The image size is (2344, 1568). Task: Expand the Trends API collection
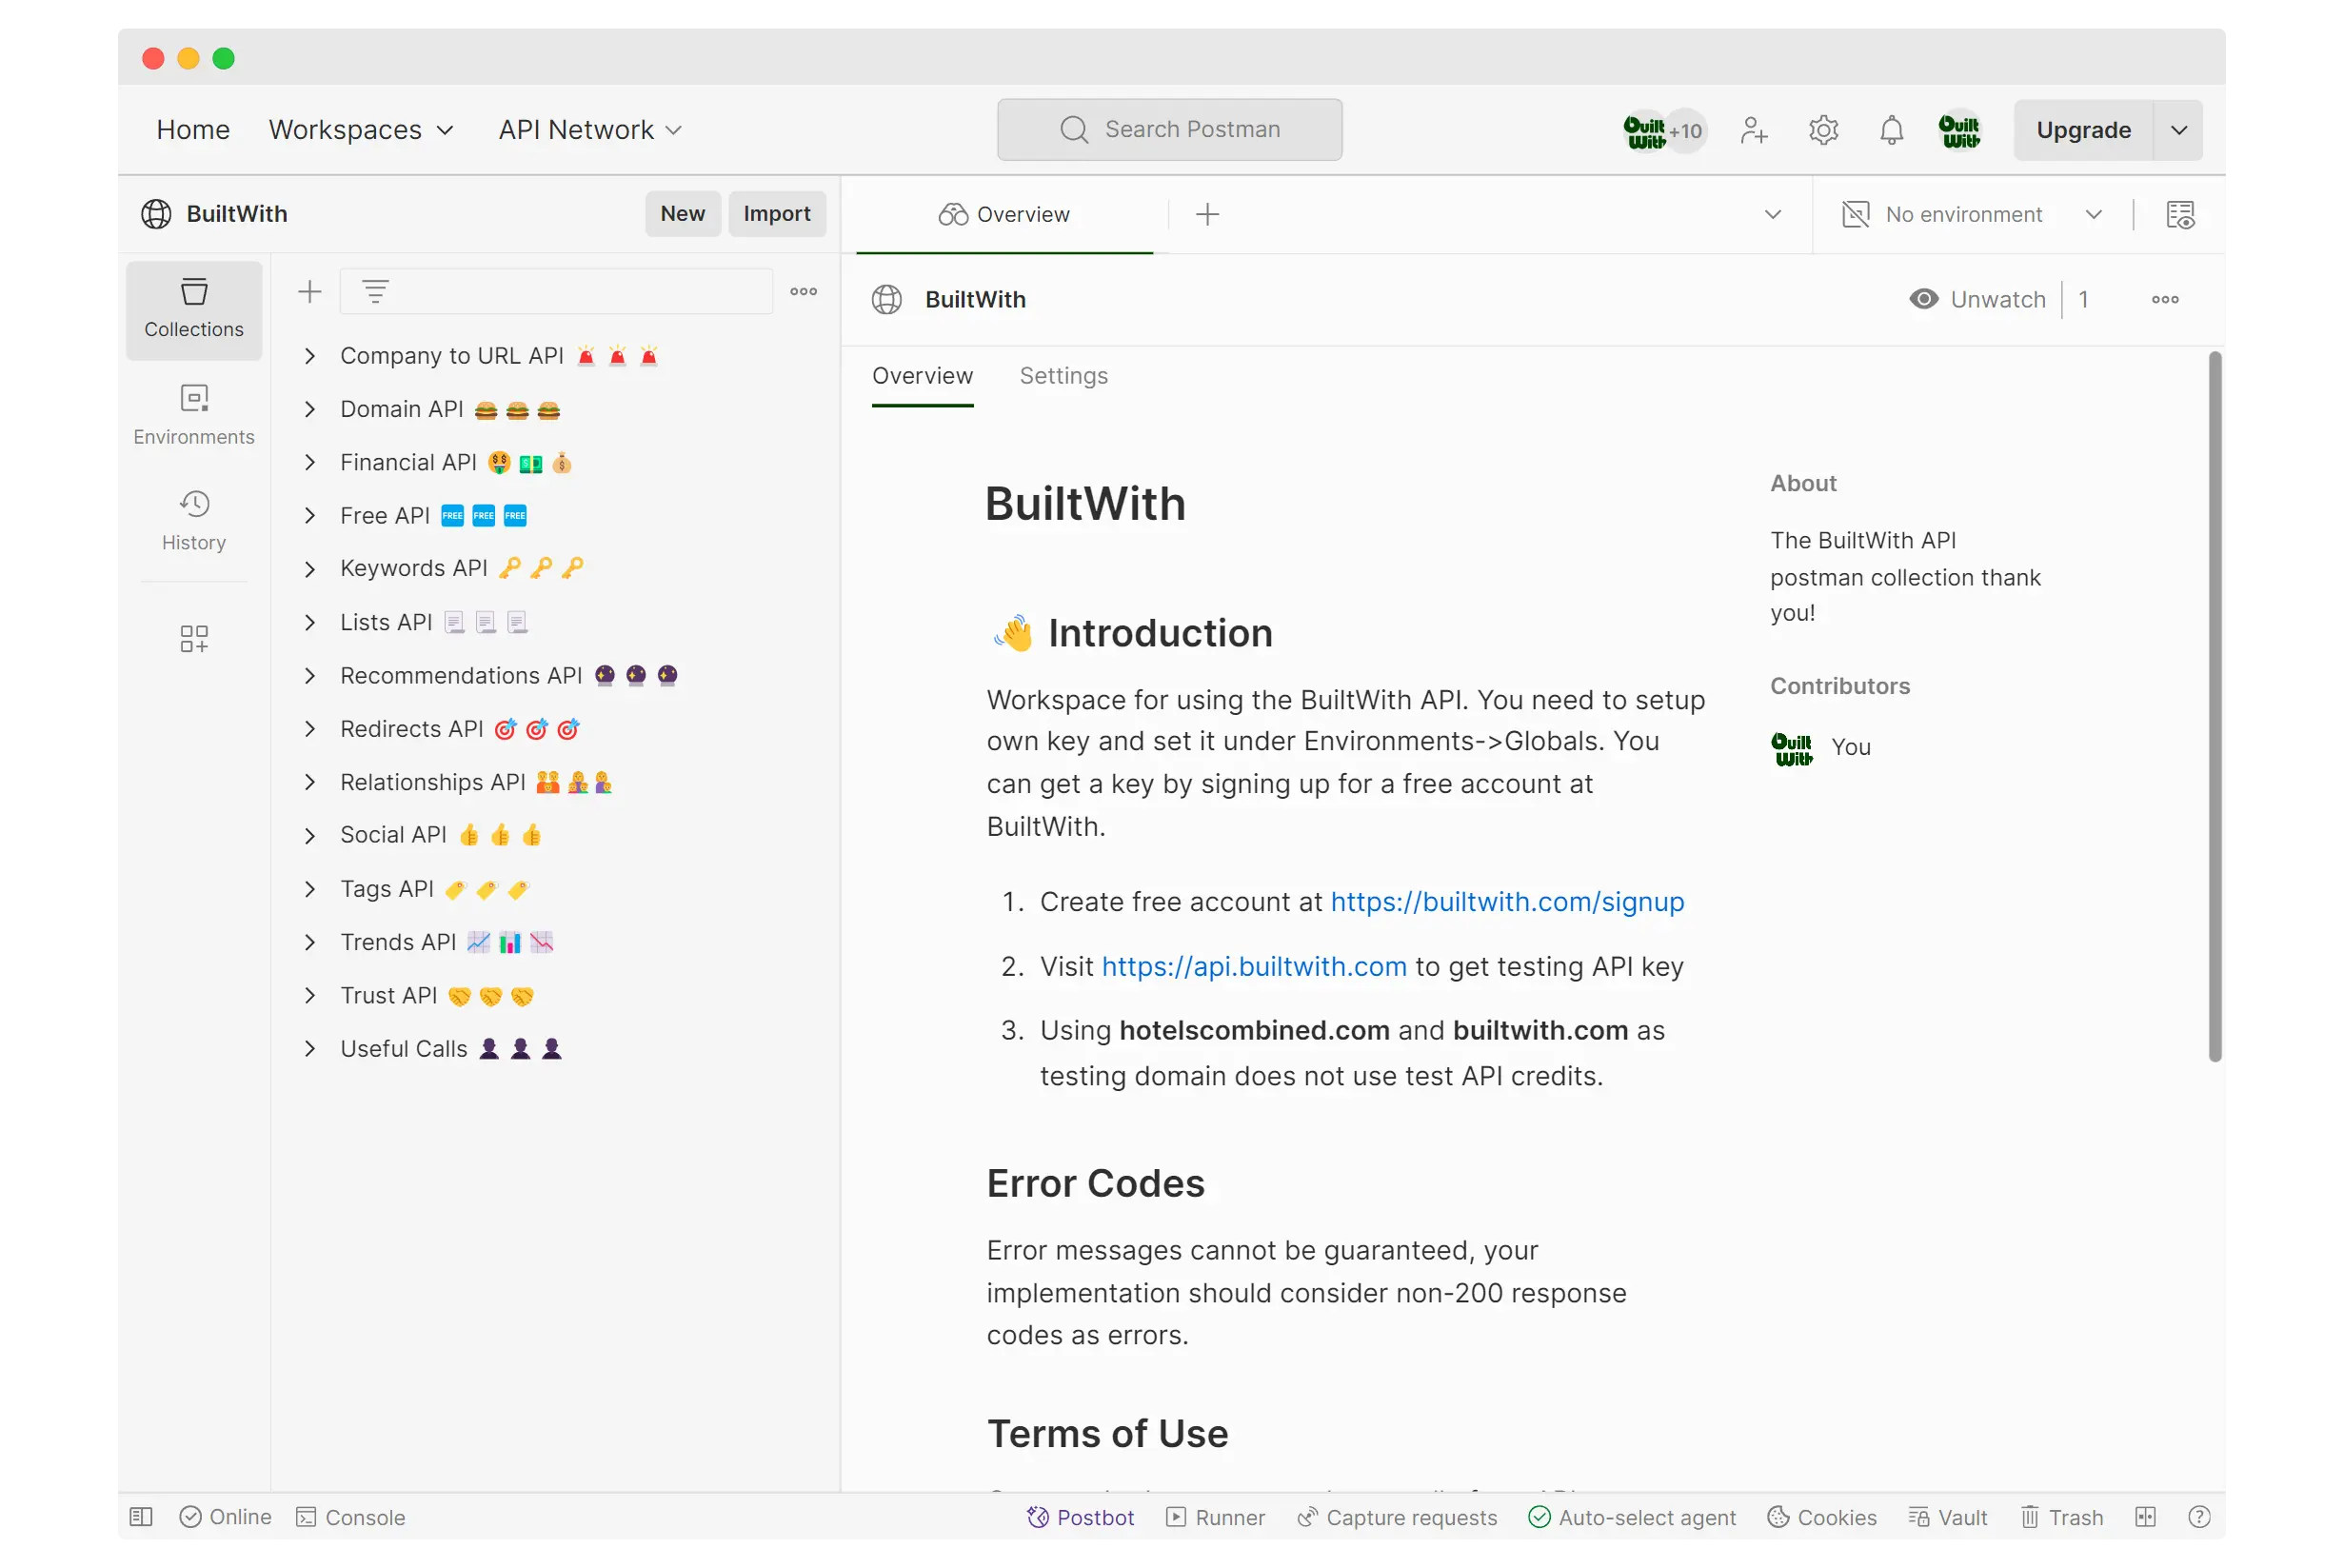tap(310, 942)
